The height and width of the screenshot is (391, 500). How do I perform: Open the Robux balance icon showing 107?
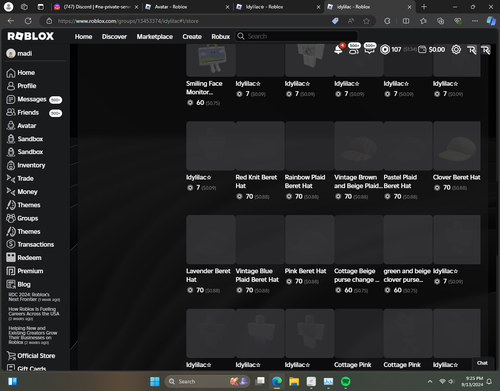click(385, 50)
